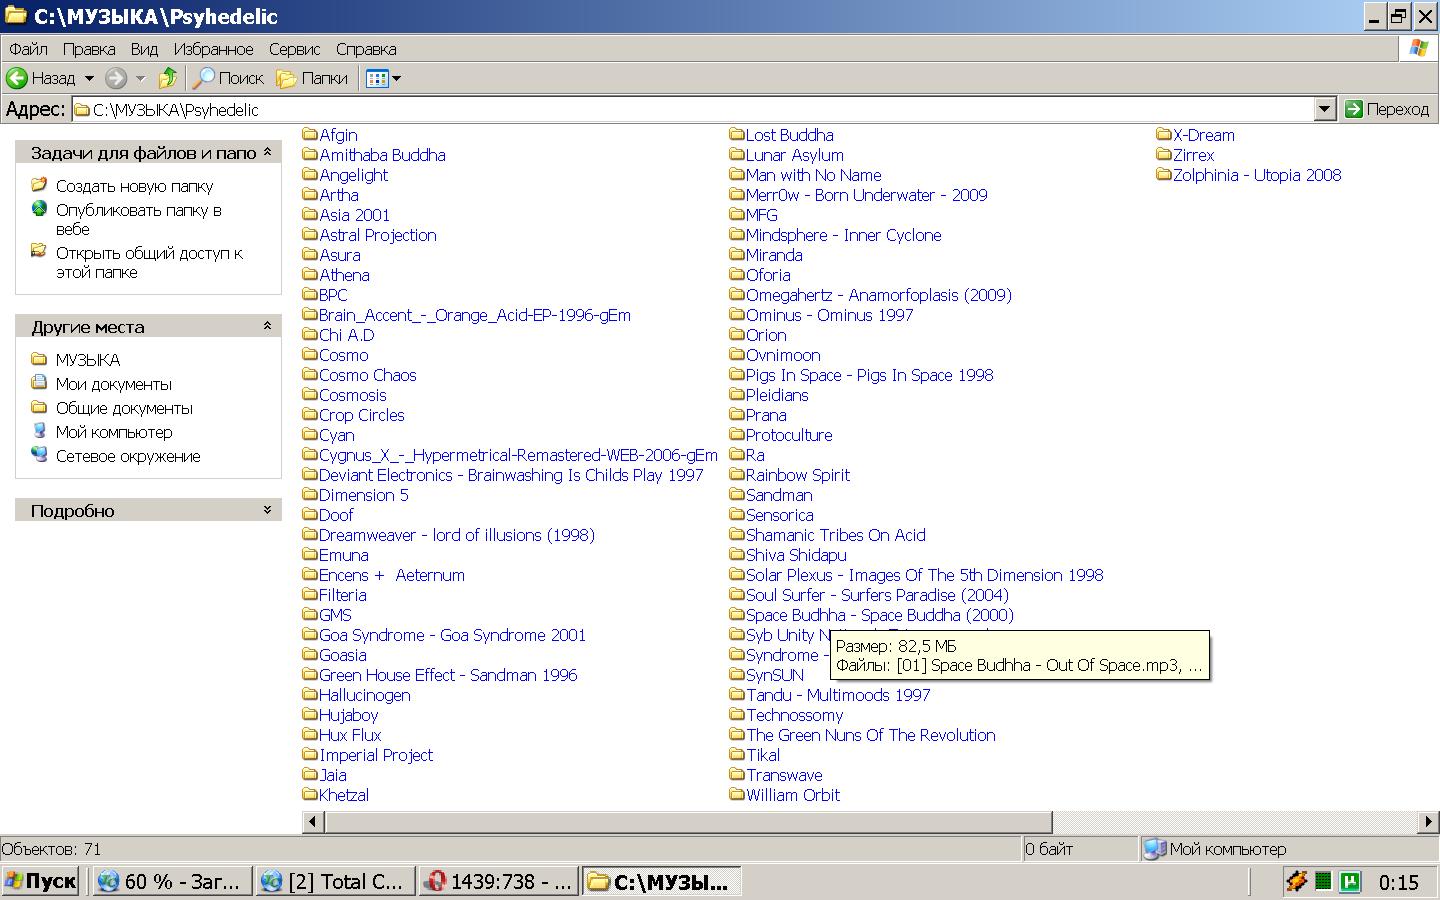Select the X-Dream folder icon
1440x900 pixels.
click(x=1164, y=135)
